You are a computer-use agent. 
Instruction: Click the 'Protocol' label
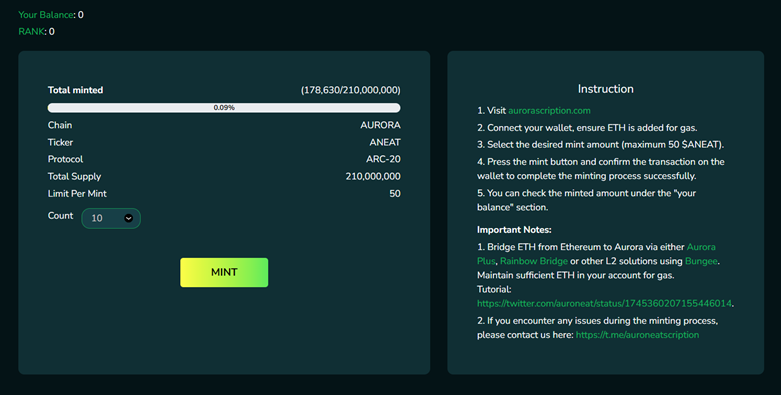click(x=65, y=159)
